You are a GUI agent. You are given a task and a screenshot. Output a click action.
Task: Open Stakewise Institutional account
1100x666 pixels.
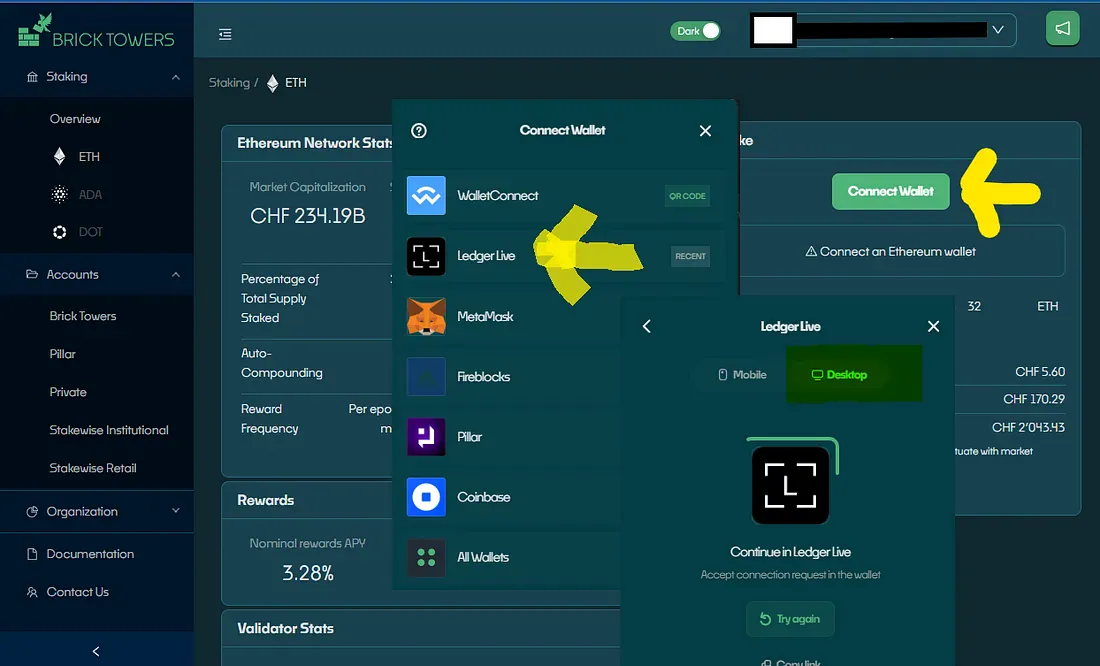(x=109, y=429)
